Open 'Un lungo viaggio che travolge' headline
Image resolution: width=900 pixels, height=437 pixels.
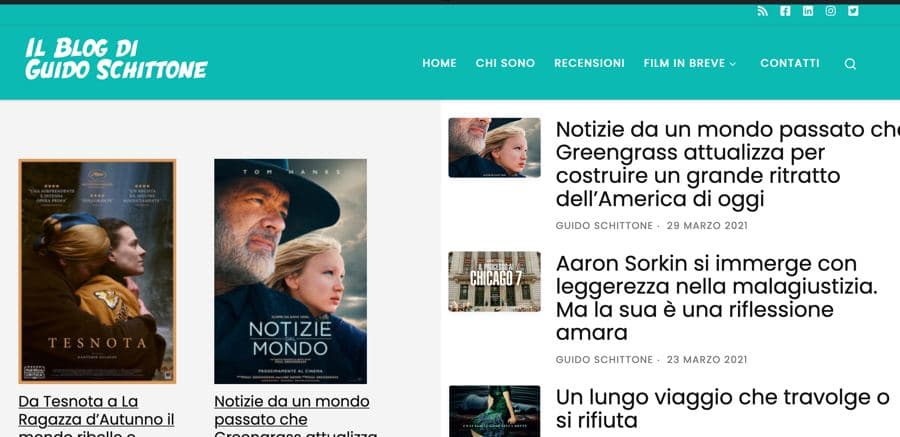(723, 409)
